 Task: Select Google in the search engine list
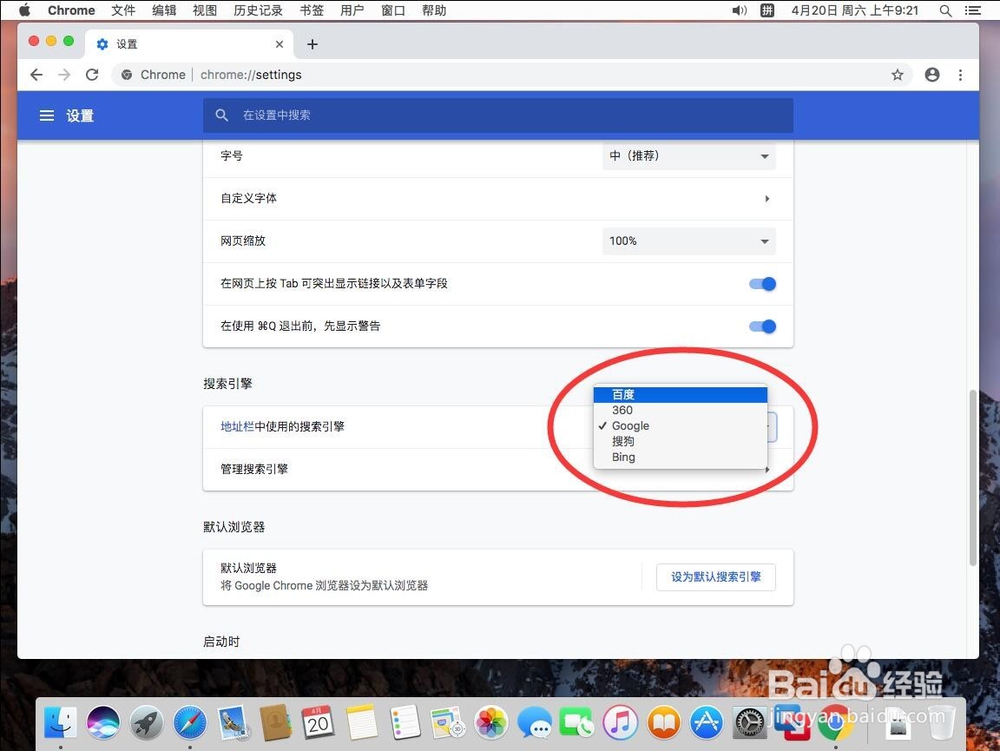[680, 426]
